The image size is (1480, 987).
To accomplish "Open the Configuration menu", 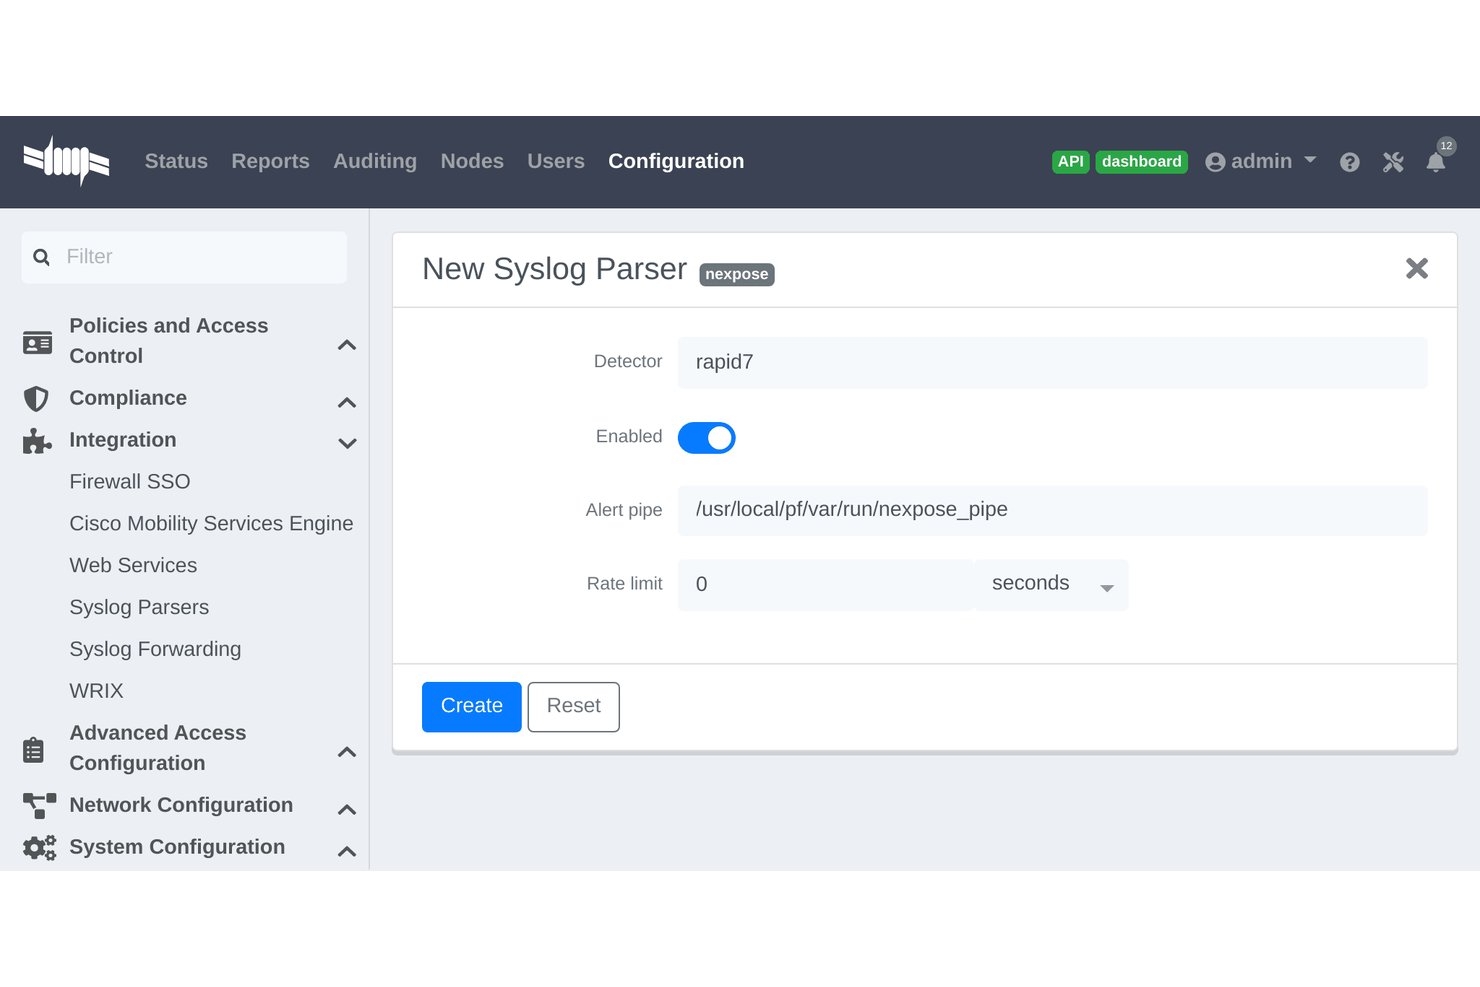I will click(x=676, y=161).
